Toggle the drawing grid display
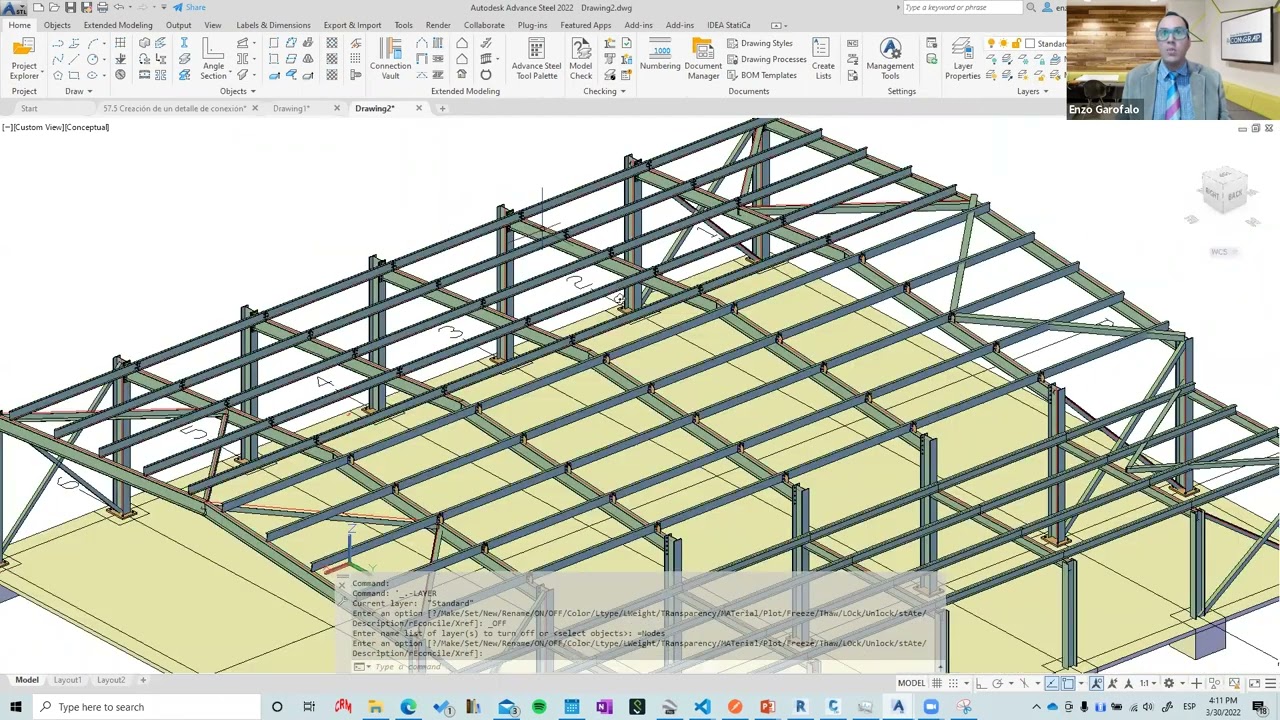Image resolution: width=1280 pixels, height=720 pixels. tap(937, 683)
